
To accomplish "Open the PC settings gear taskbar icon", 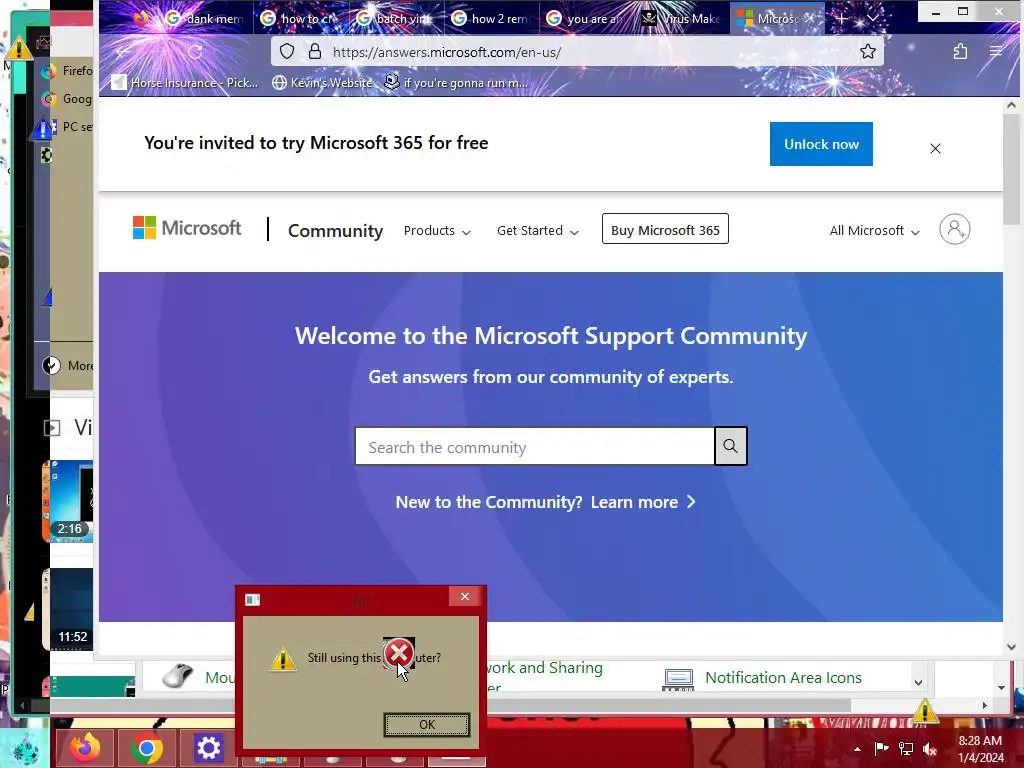I will point(208,748).
